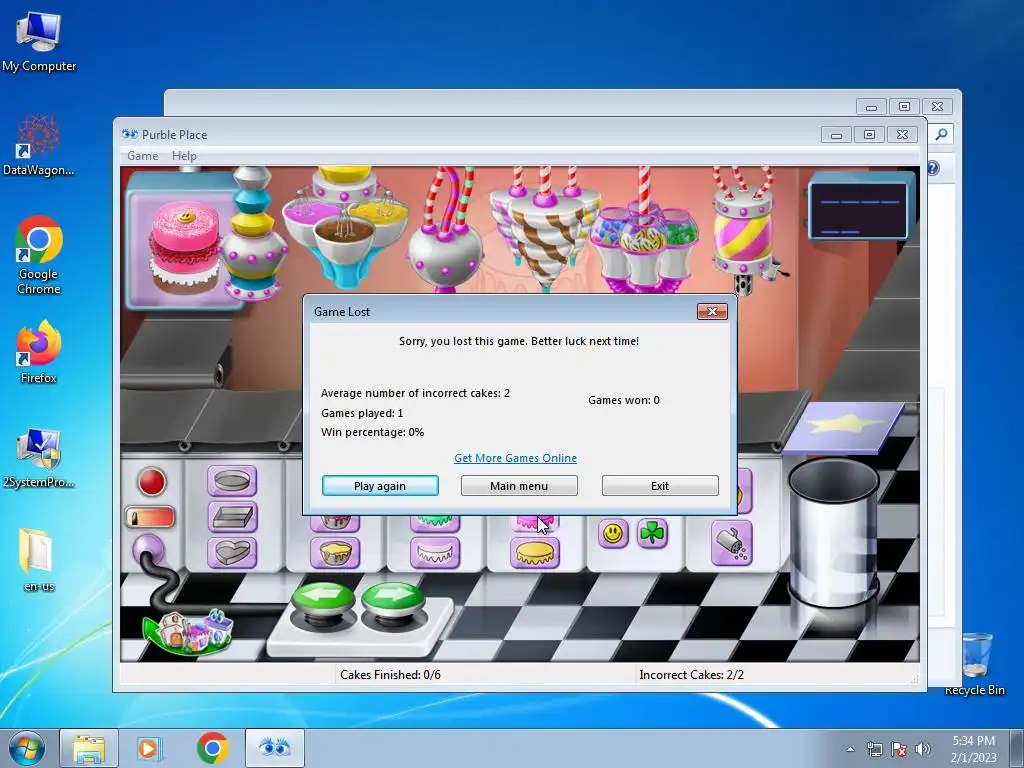The width and height of the screenshot is (1024, 768).
Task: Open Chrome from the taskbar
Action: pyautogui.click(x=212, y=748)
